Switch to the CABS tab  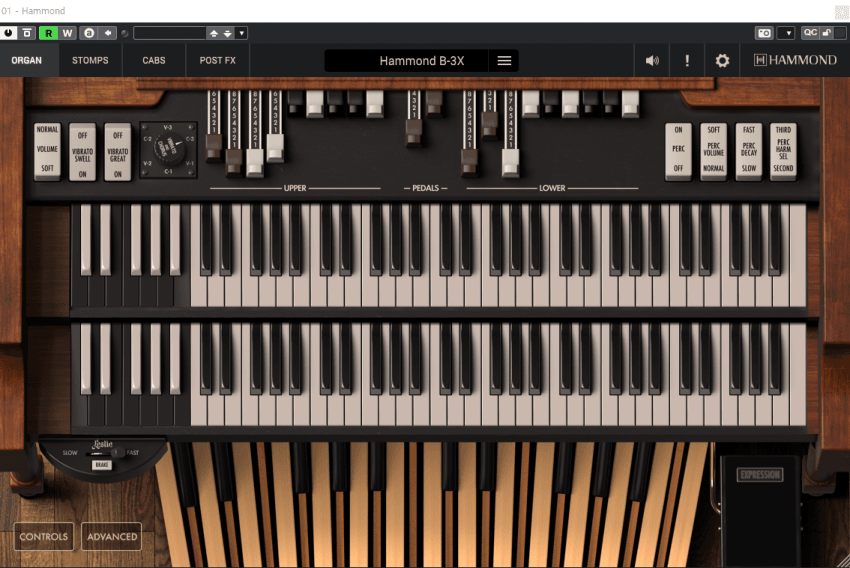click(154, 61)
